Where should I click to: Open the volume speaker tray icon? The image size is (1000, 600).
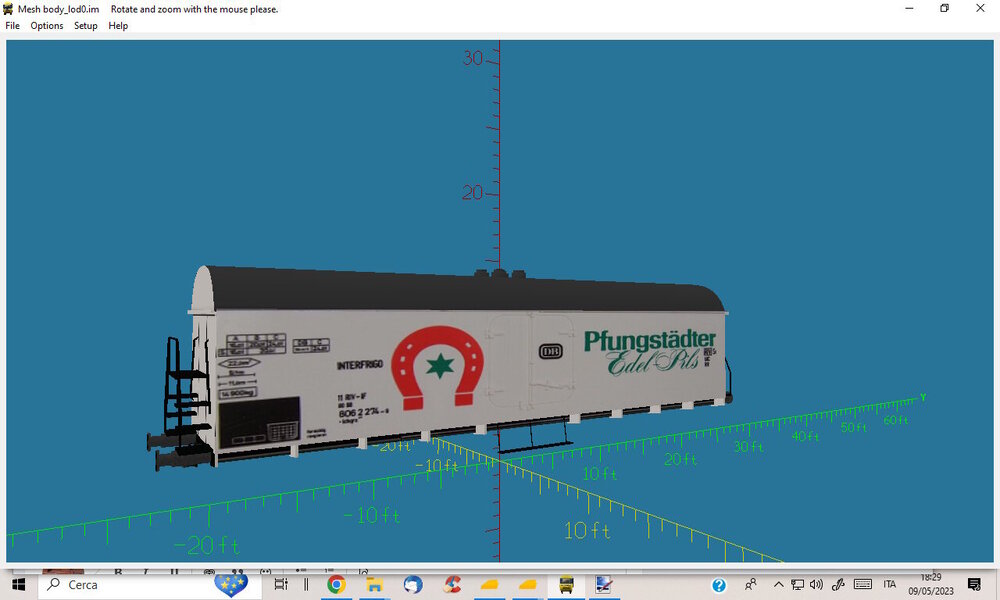[816, 584]
